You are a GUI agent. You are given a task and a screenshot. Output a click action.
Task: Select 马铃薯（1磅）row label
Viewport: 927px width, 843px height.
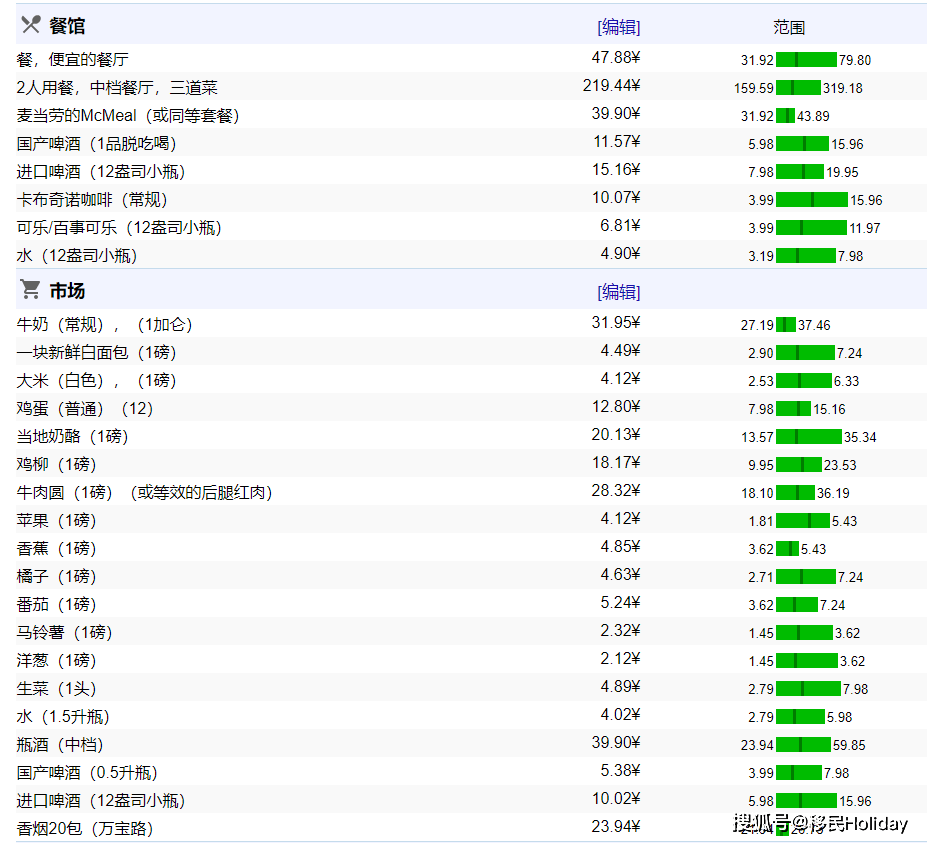point(64,633)
